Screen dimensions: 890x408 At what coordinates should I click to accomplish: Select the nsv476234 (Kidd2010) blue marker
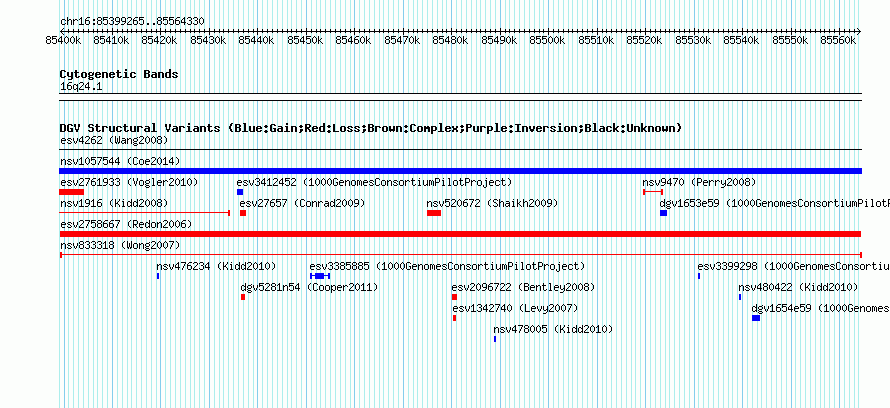click(x=158, y=276)
